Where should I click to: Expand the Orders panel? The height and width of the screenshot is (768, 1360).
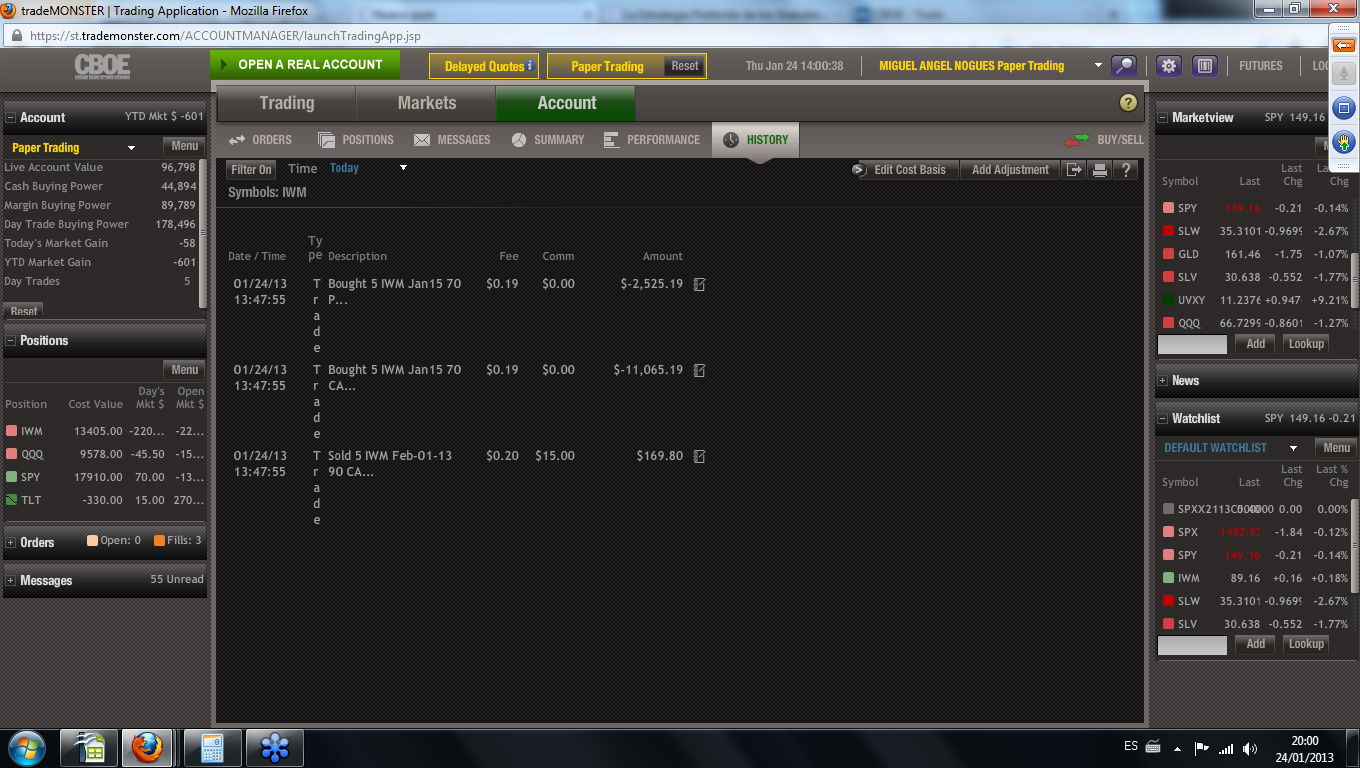pos(11,543)
